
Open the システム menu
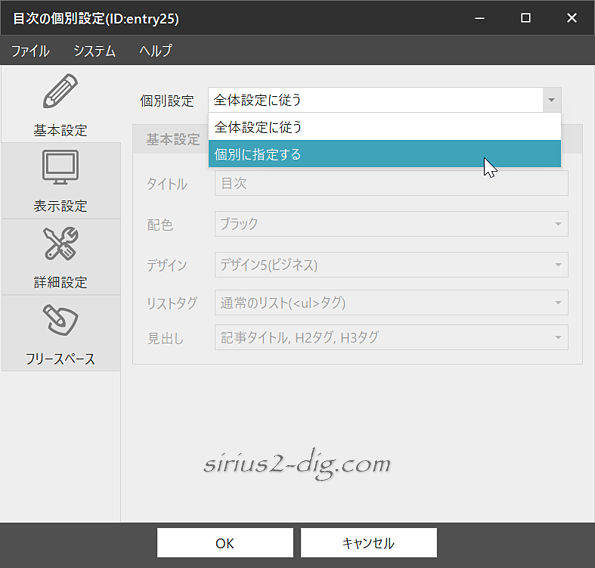pyautogui.click(x=94, y=51)
